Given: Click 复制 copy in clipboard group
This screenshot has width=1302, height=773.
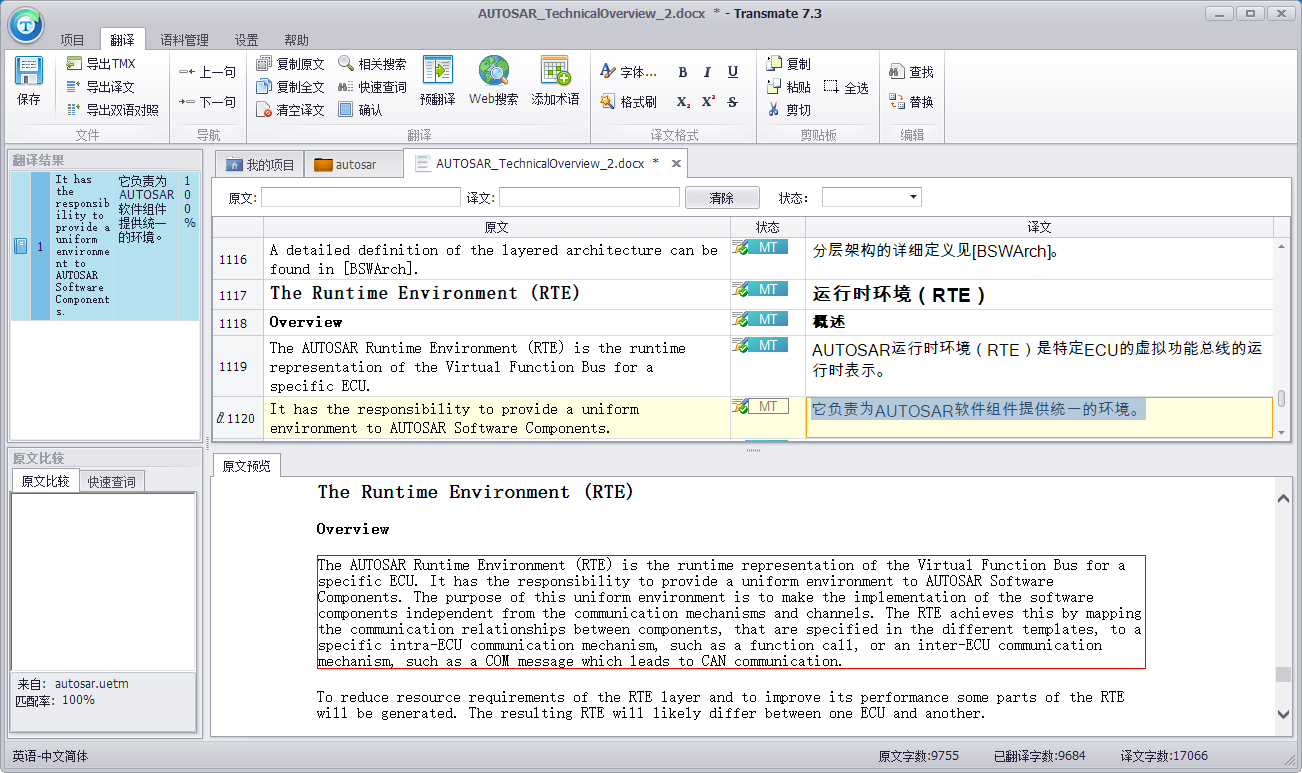Looking at the screenshot, I should (x=789, y=63).
